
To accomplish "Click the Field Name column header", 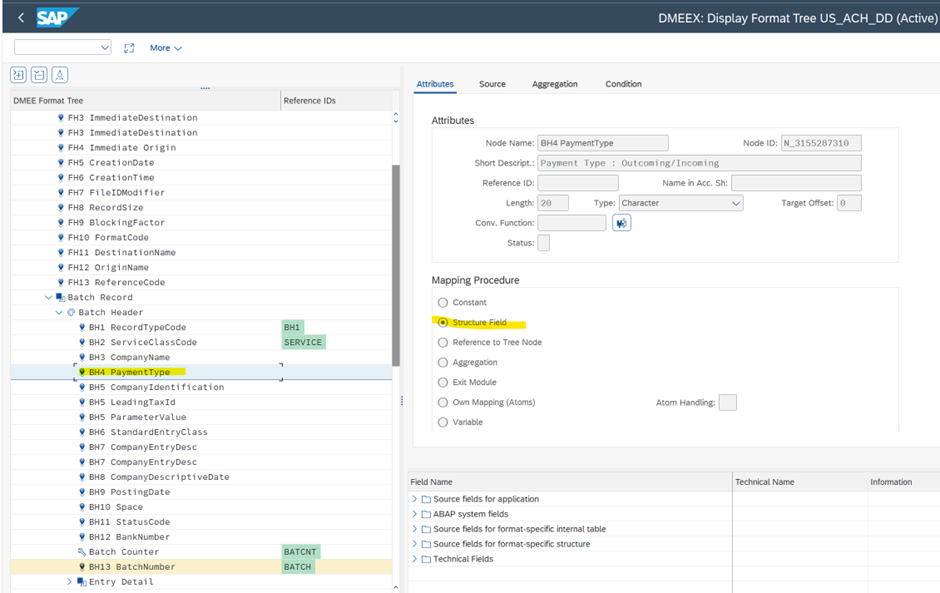I will pyautogui.click(x=570, y=482).
